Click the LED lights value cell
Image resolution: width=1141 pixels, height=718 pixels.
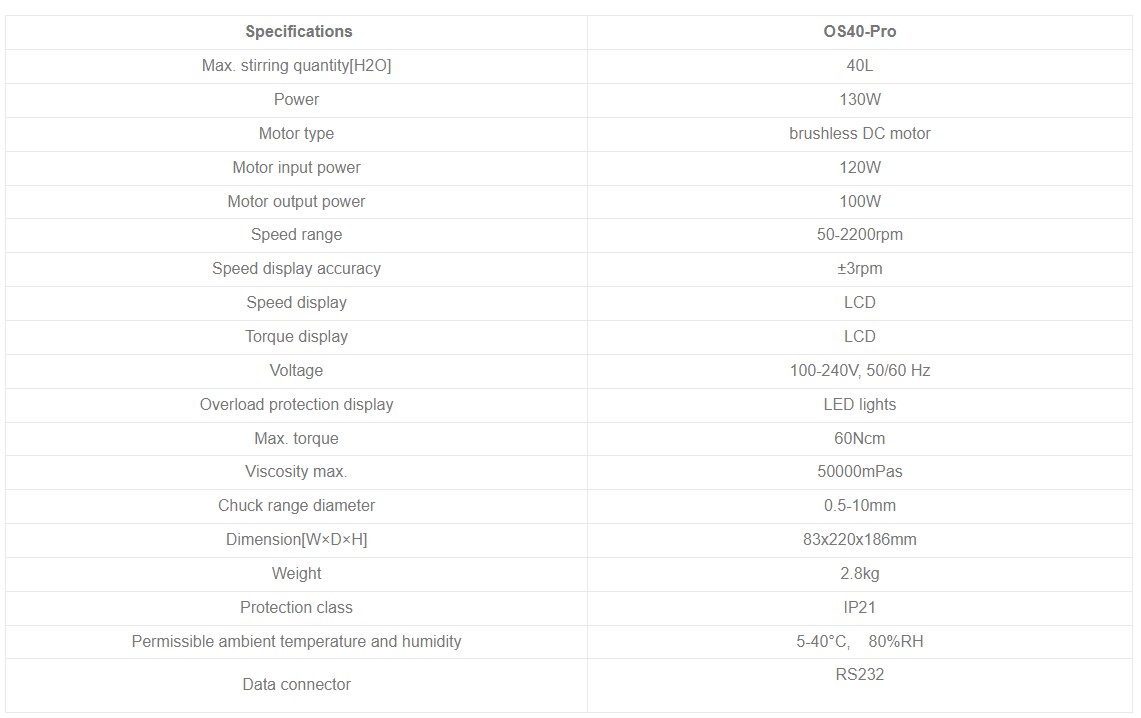point(859,404)
